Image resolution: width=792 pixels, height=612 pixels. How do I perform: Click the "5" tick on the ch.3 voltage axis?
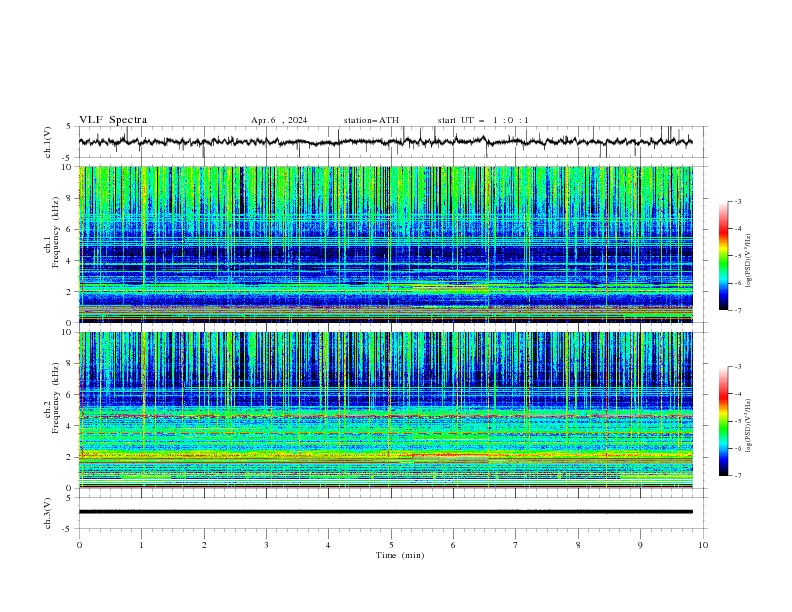coord(69,498)
